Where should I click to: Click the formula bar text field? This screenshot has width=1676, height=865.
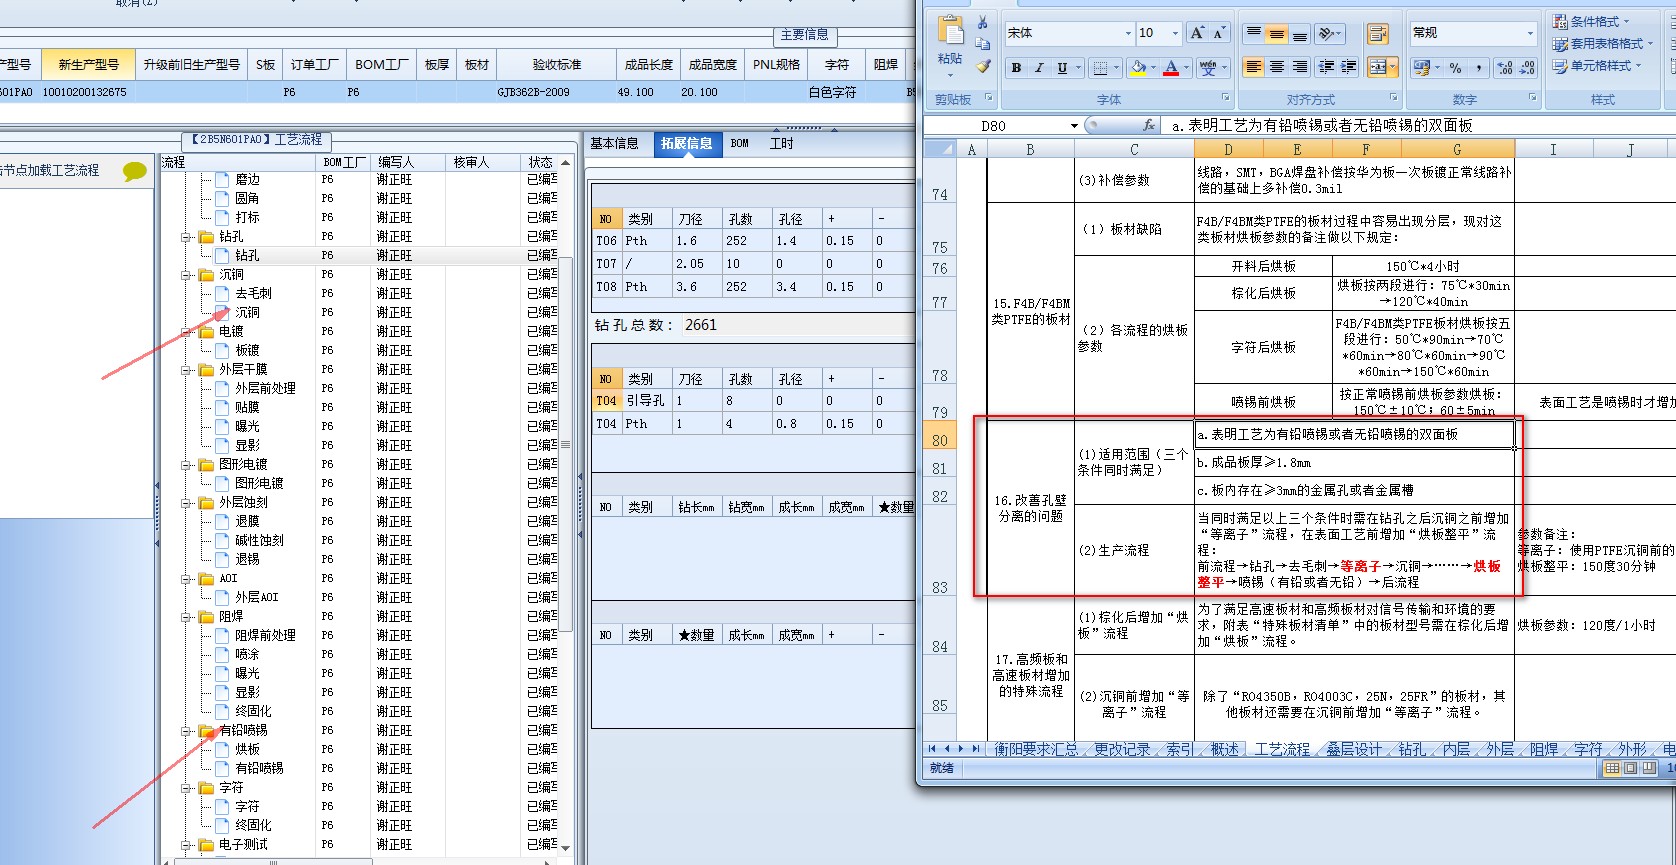tap(1420, 126)
